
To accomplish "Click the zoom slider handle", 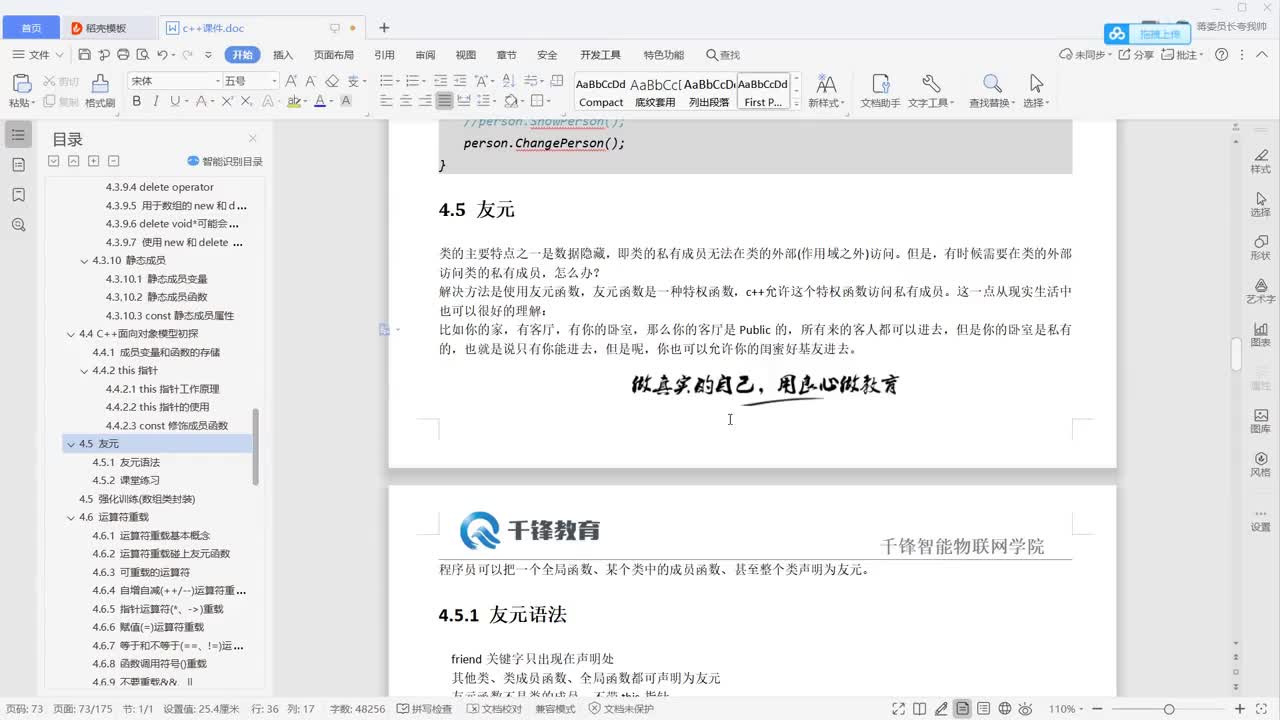I will pos(1168,709).
